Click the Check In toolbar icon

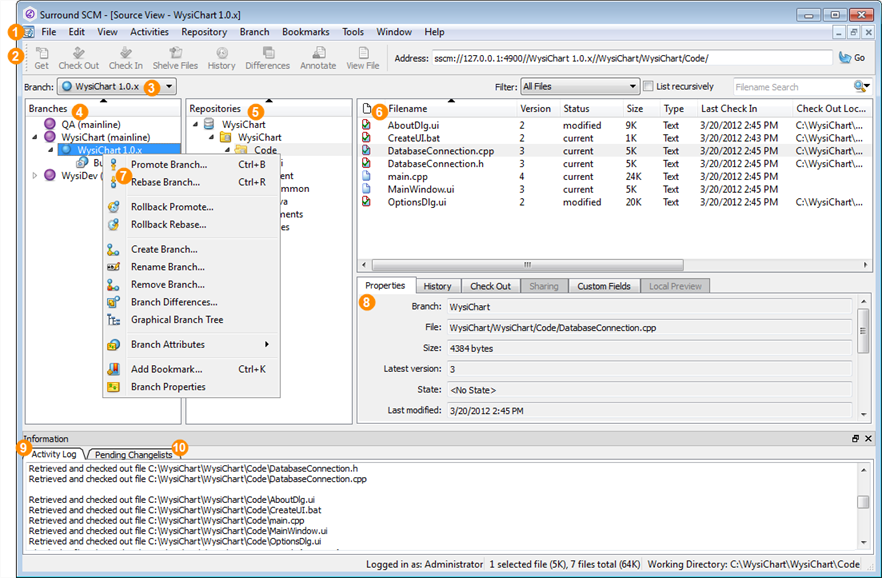126,53
